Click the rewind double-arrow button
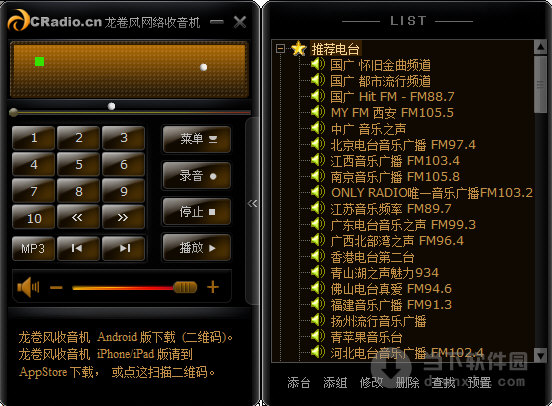Image resolution: width=552 pixels, height=406 pixels. (x=78, y=218)
